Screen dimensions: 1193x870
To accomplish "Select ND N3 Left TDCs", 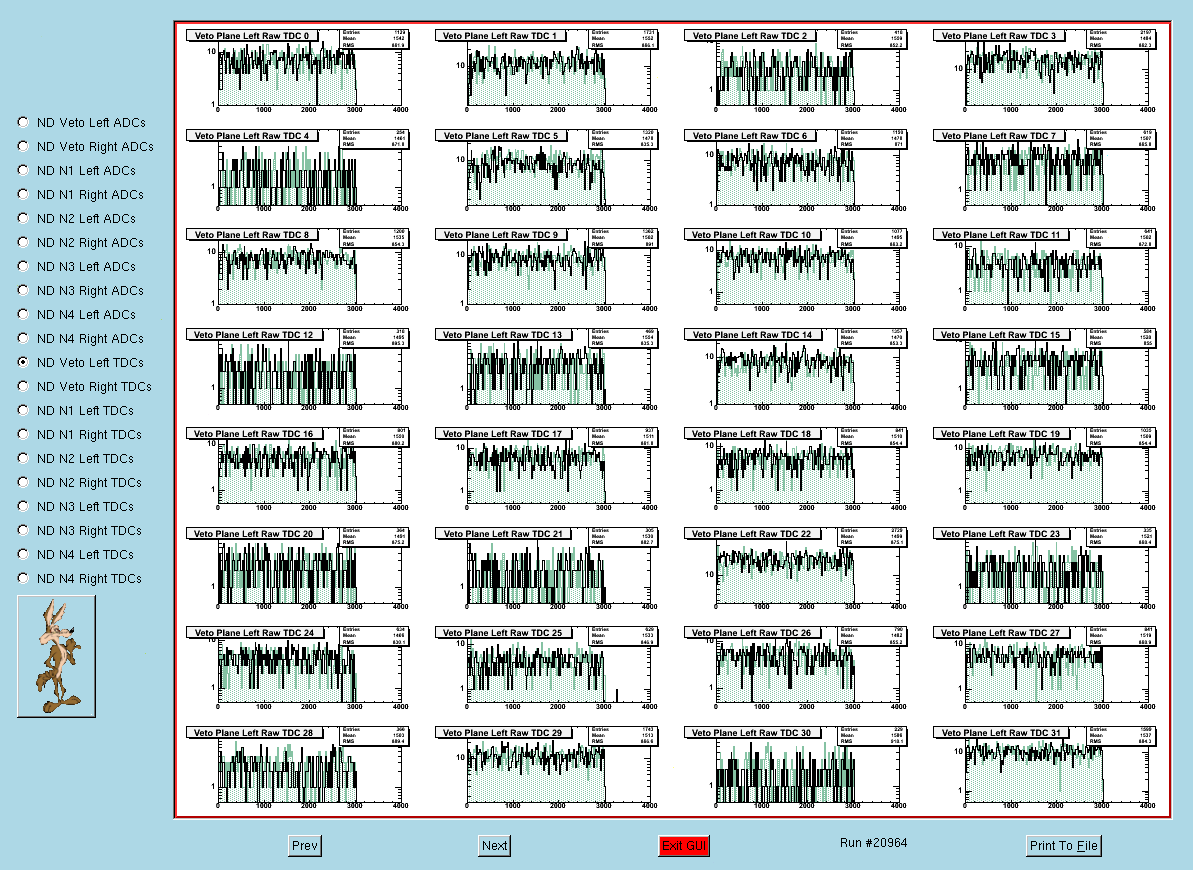I will tap(24, 506).
